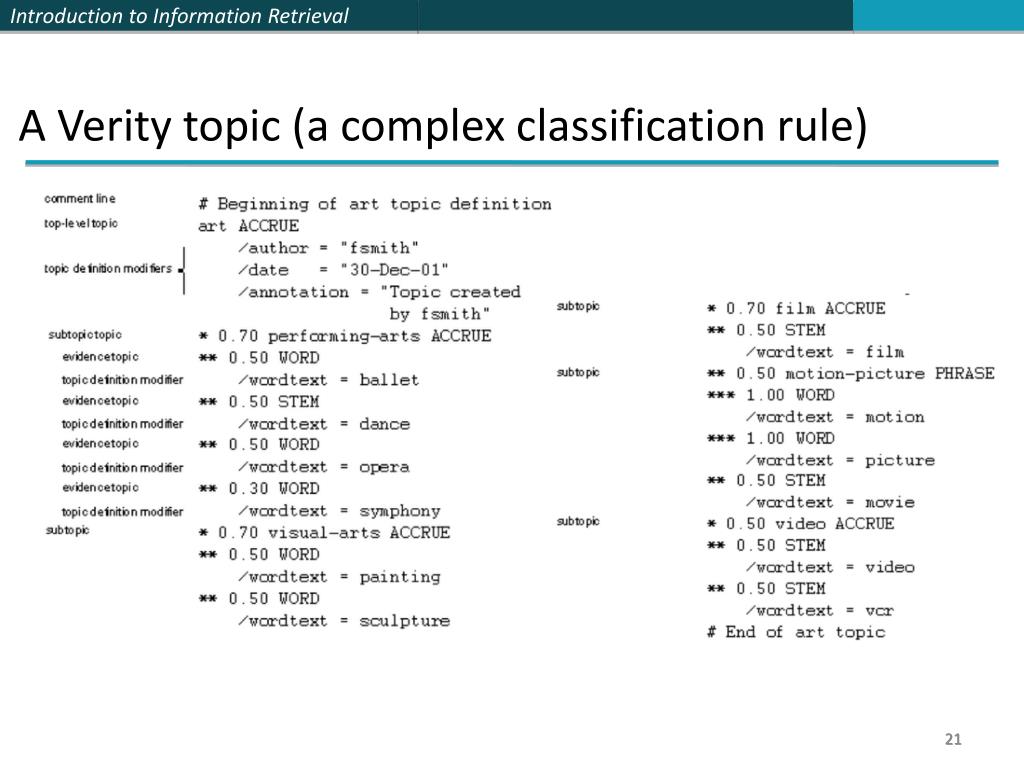Select line "# Beginning of art topic definition"

(375, 204)
